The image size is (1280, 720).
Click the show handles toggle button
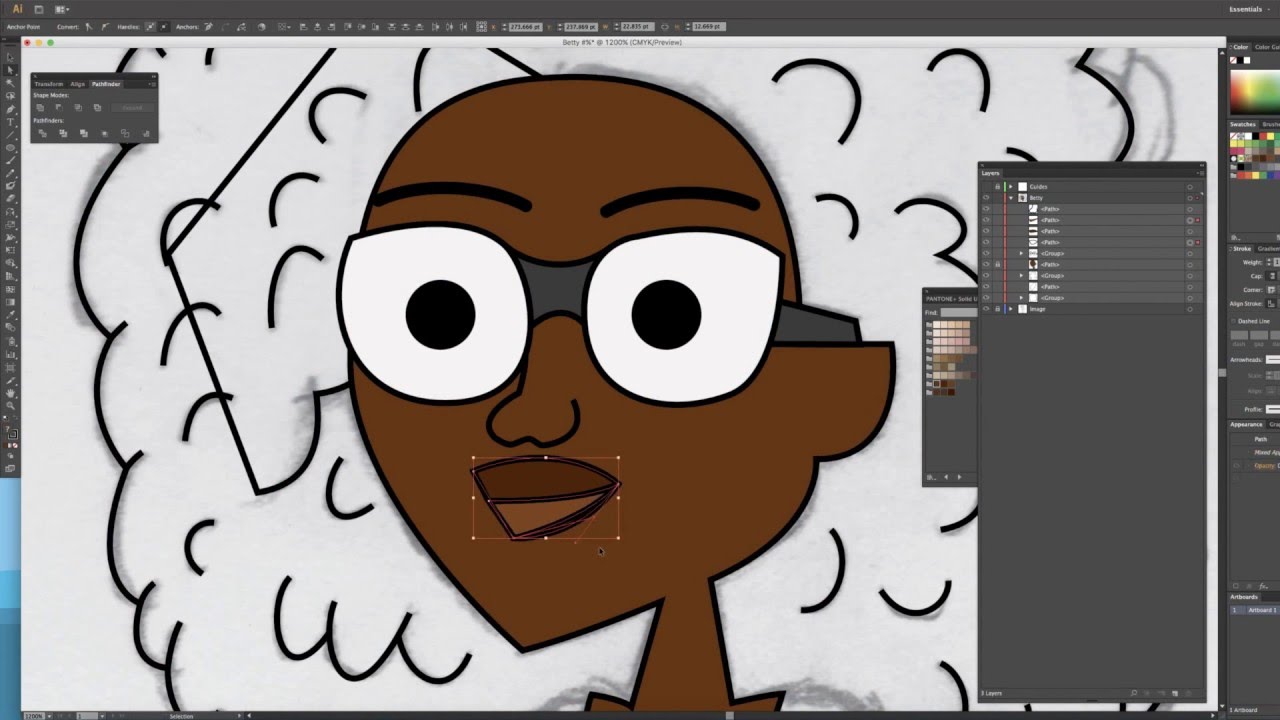[x=150, y=27]
